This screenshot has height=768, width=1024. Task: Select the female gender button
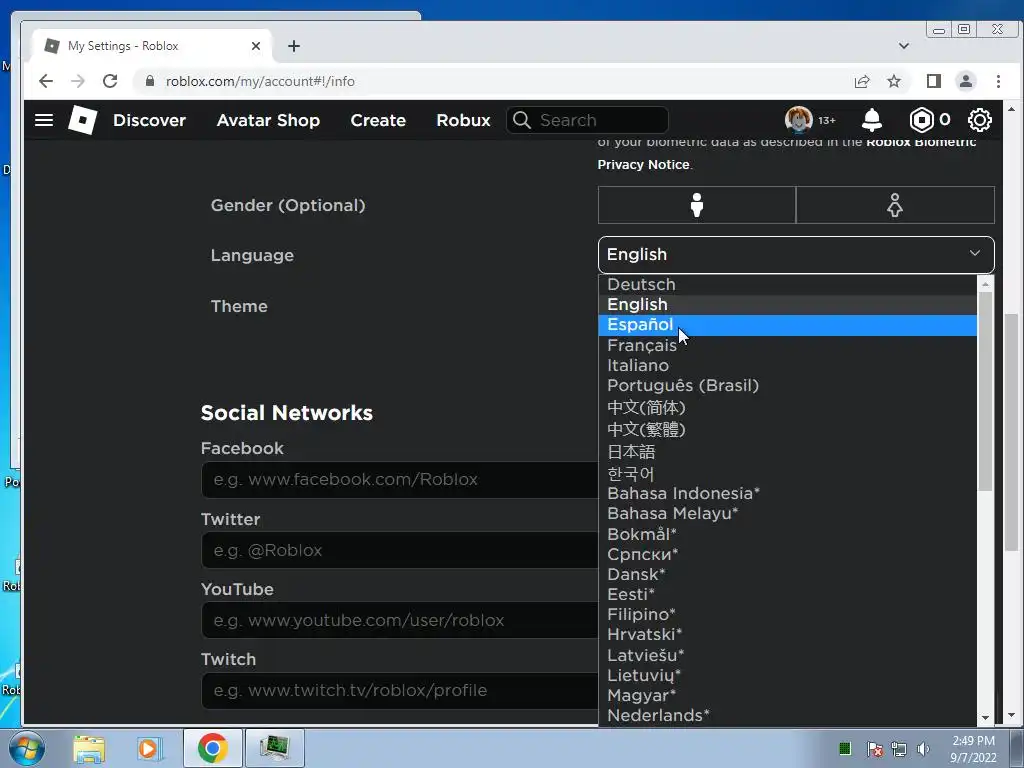895,205
